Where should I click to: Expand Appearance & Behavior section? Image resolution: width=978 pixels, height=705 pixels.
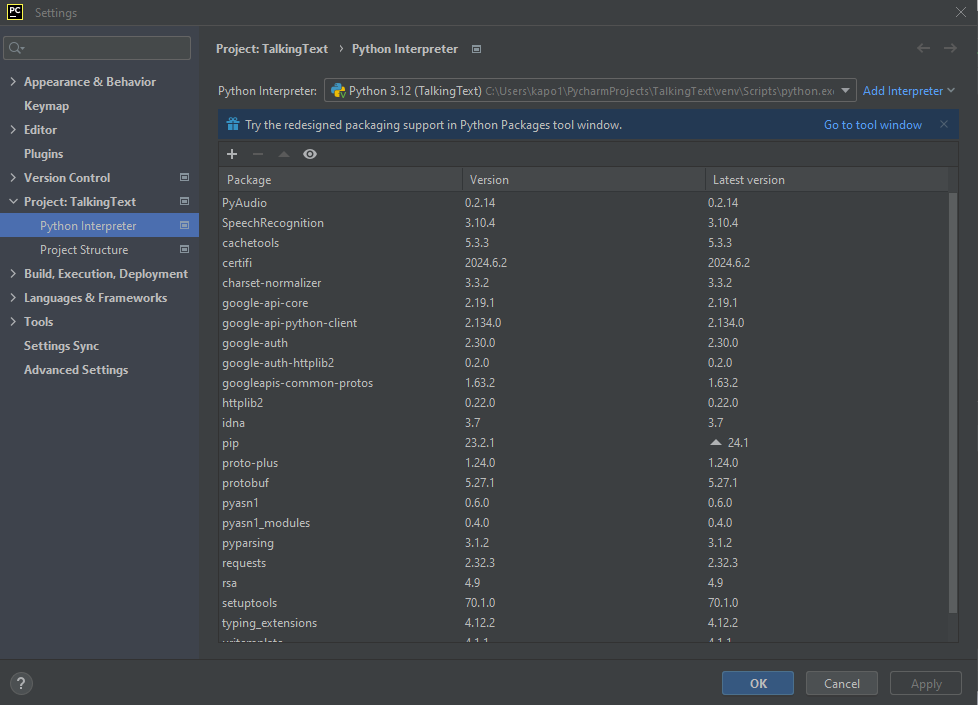13,81
